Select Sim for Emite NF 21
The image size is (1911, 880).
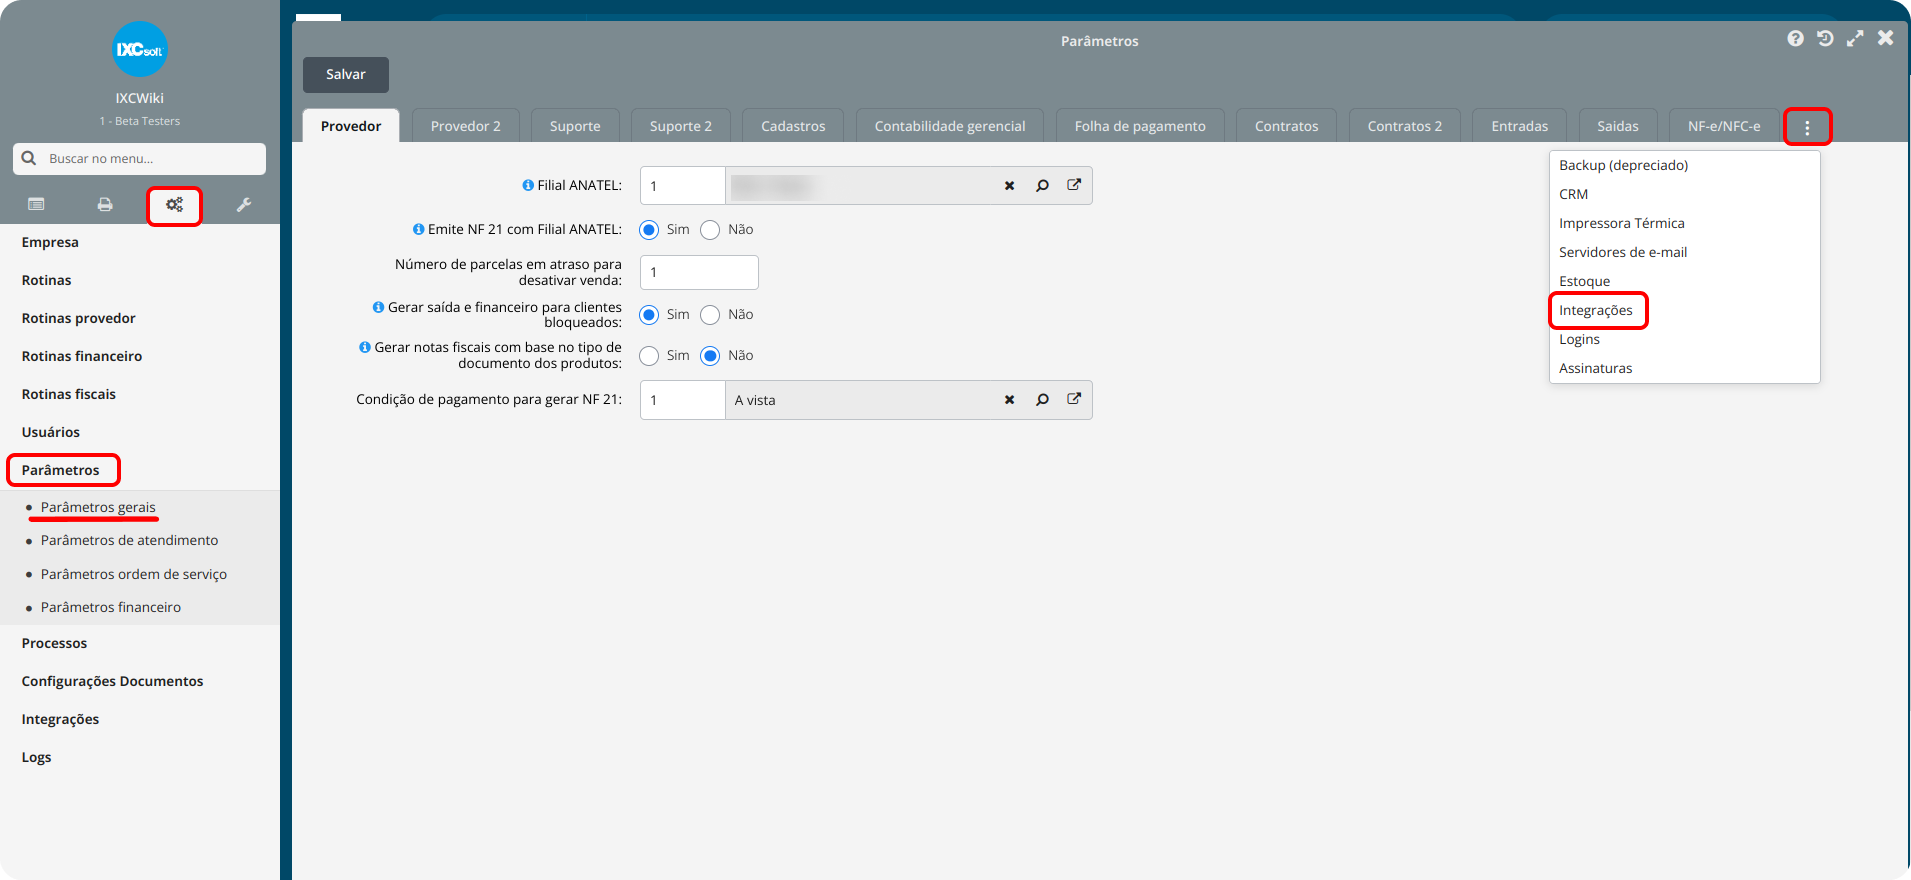tap(649, 230)
